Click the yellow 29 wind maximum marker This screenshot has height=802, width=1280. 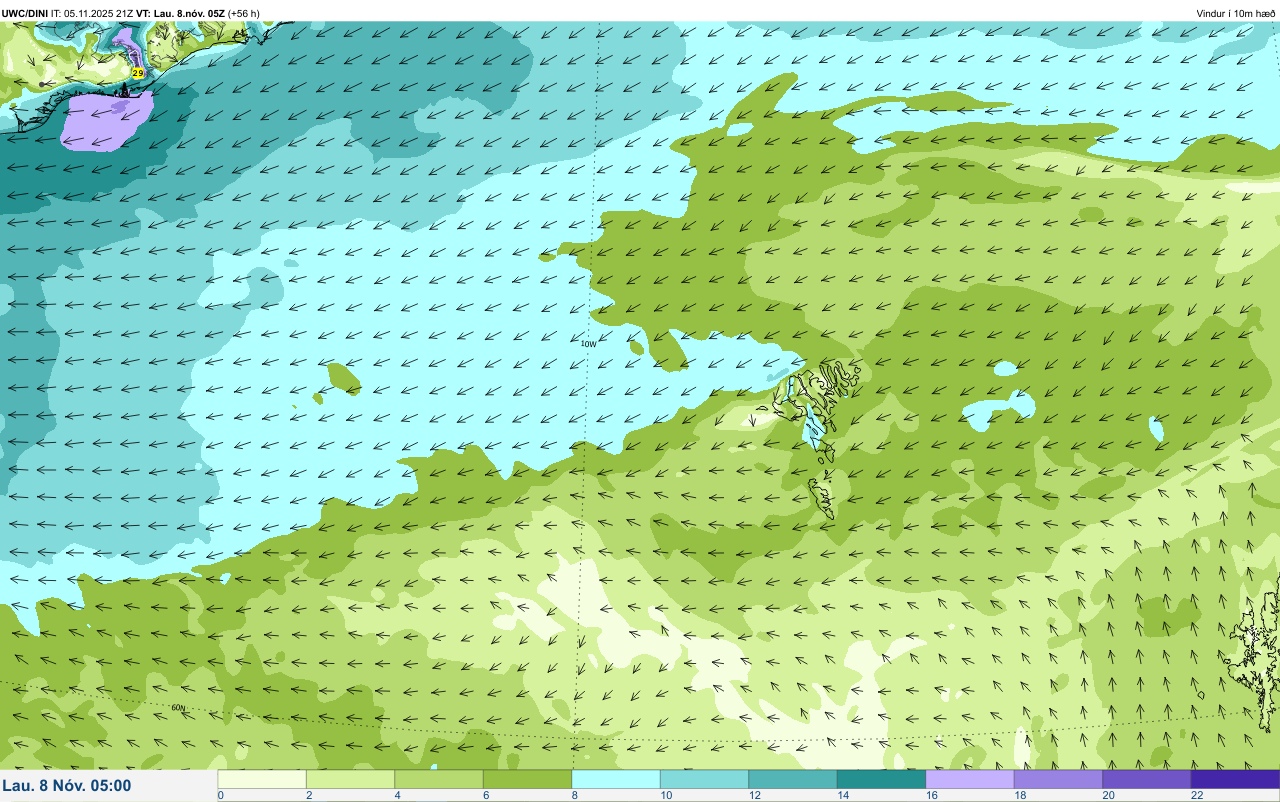[138, 73]
